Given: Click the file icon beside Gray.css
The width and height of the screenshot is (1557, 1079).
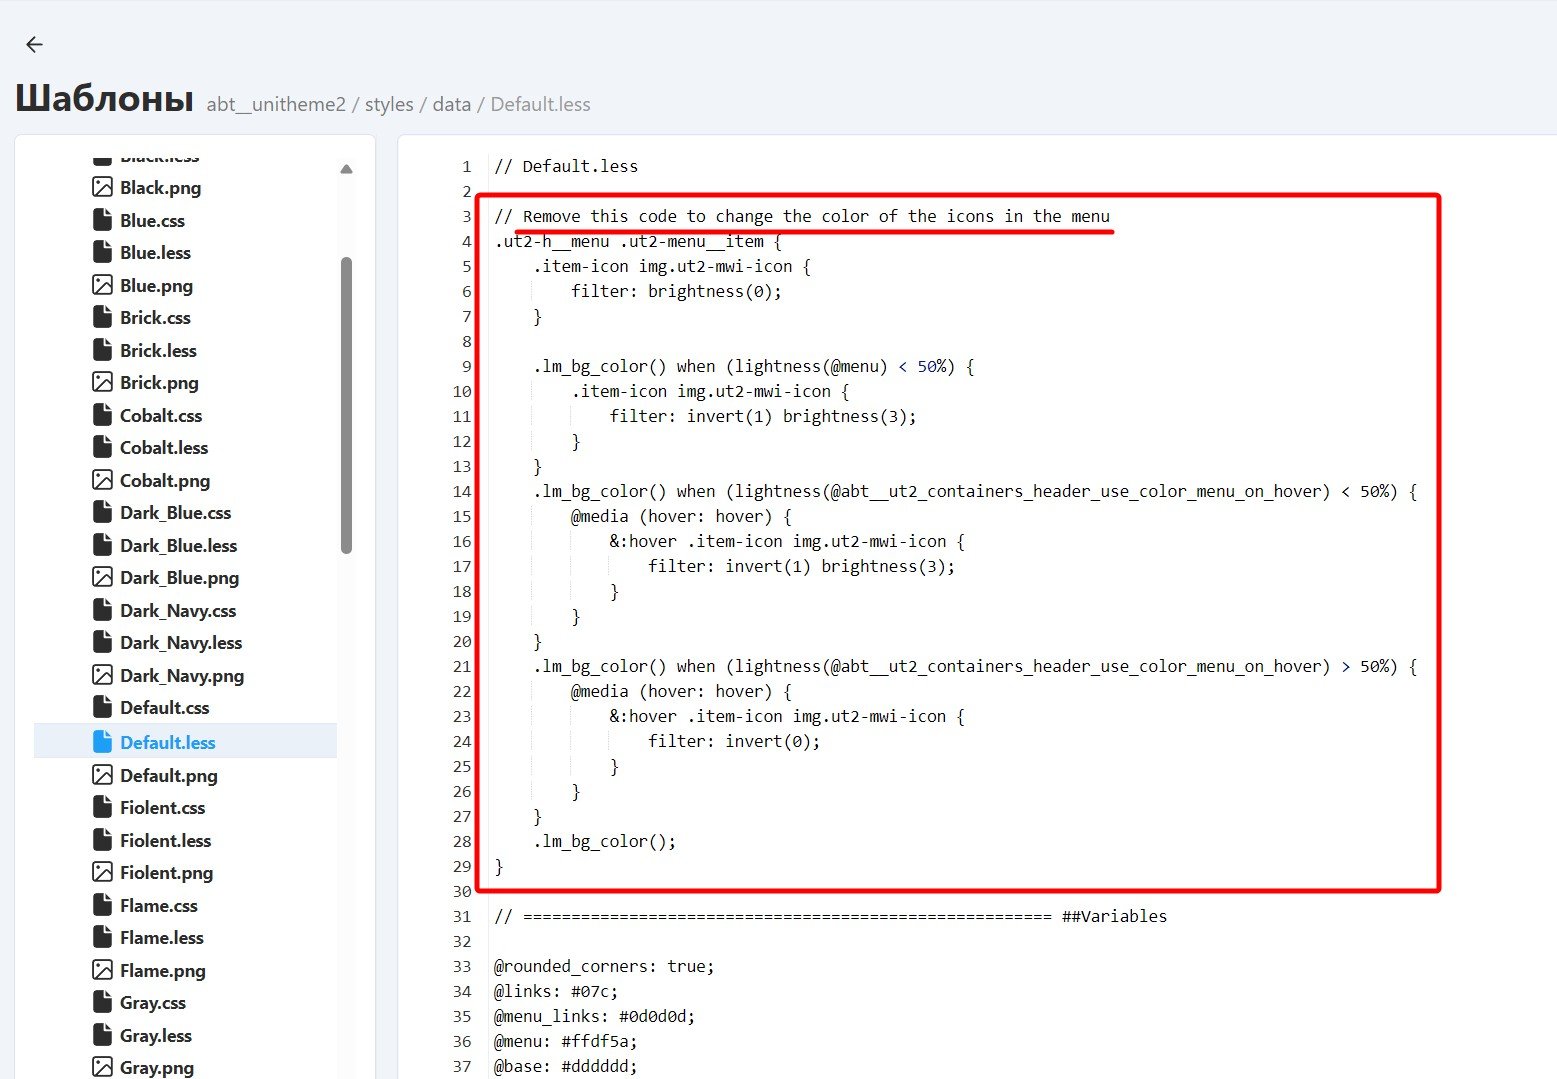Looking at the screenshot, I should click(x=102, y=1002).
